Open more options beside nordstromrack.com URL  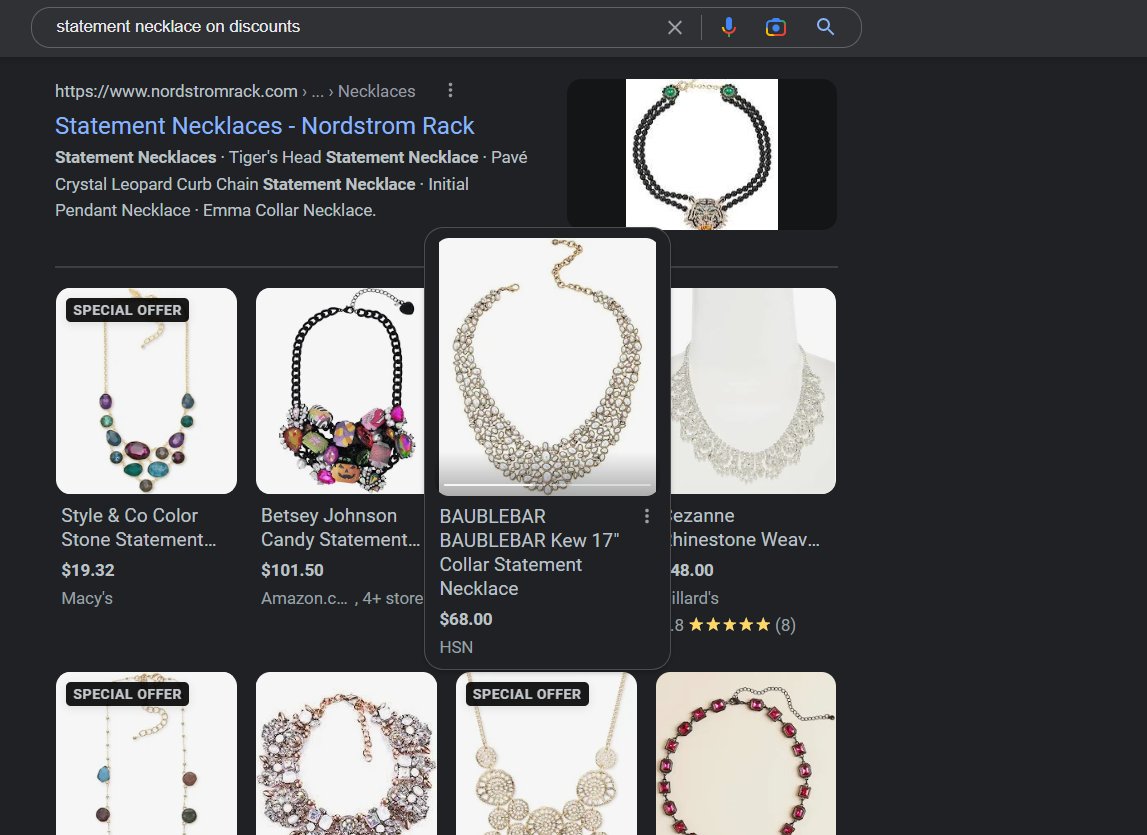point(450,90)
